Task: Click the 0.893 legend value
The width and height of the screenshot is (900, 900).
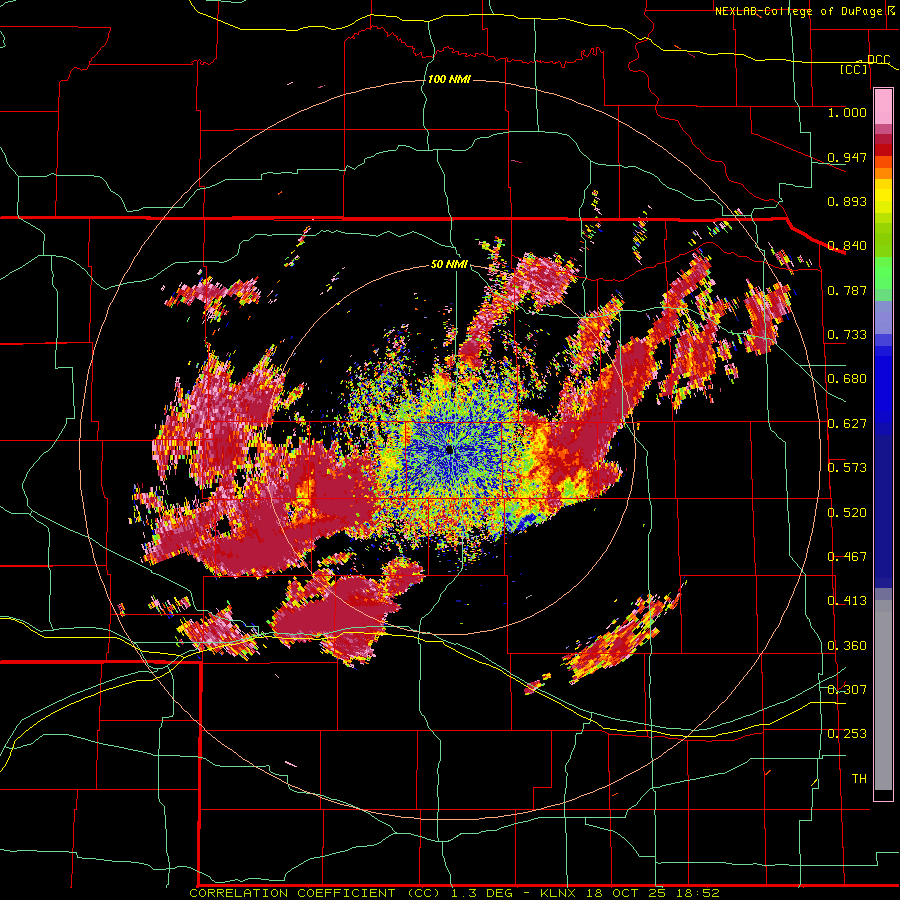Action: click(847, 201)
